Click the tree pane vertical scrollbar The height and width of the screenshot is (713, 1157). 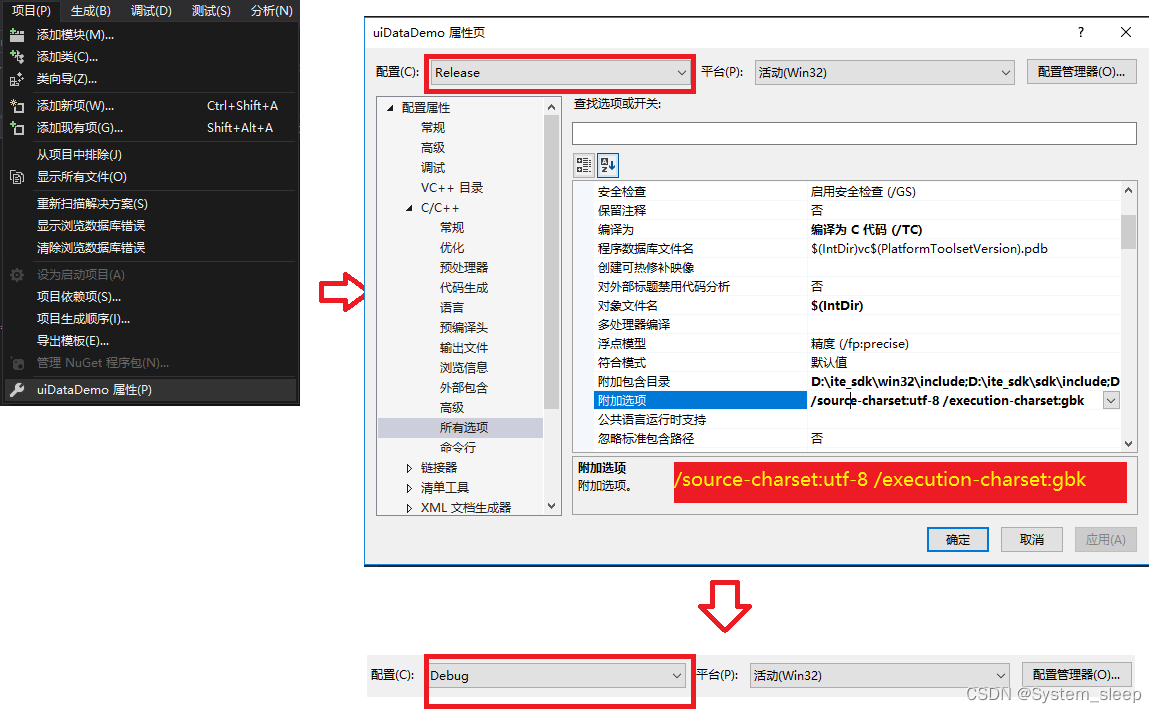click(x=551, y=306)
